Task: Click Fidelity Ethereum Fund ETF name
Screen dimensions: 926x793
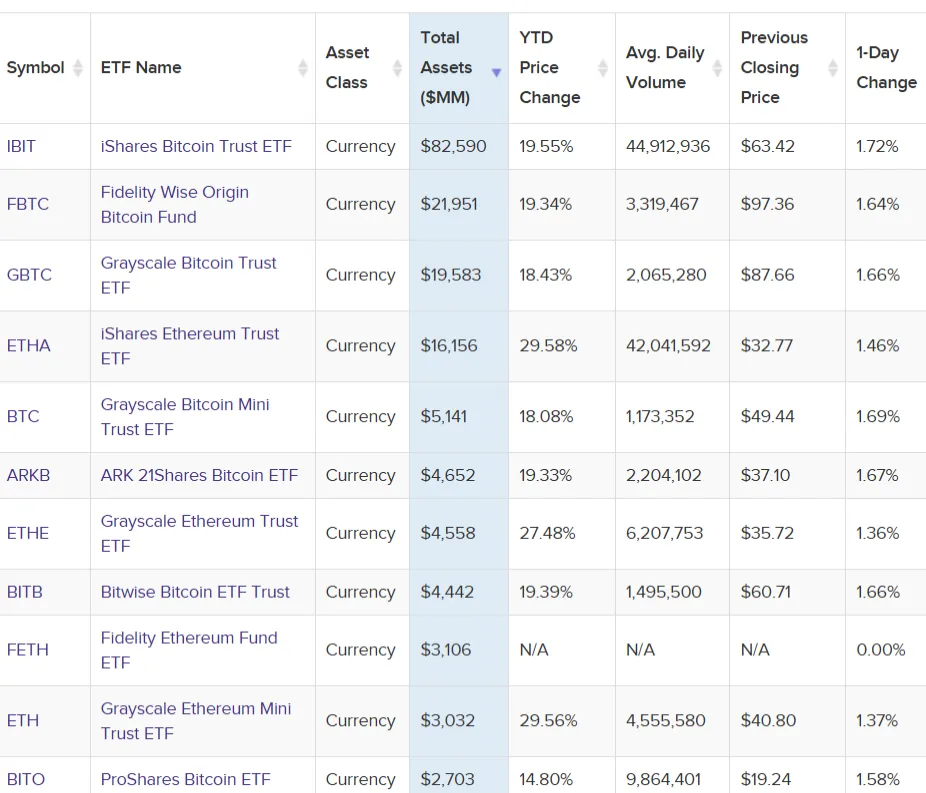Action: click(188, 649)
